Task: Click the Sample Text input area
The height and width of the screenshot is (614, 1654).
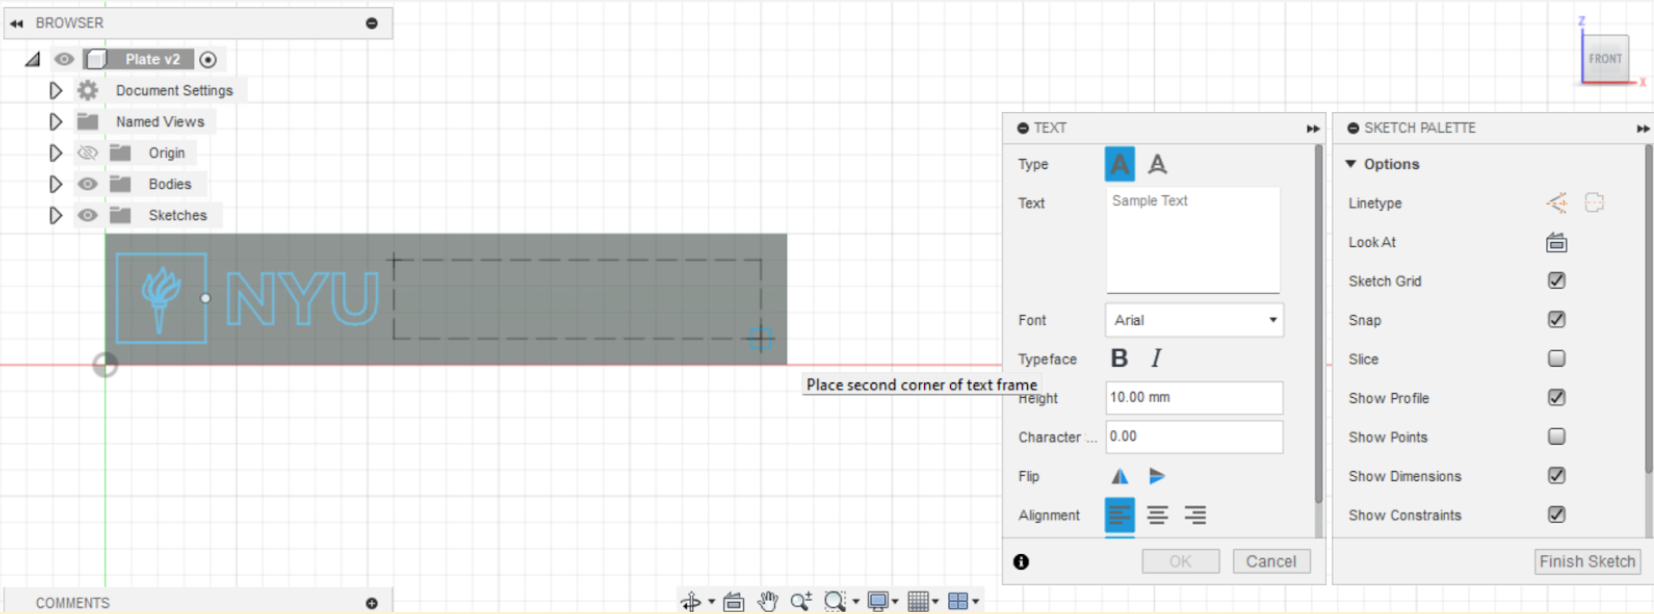Action: click(1192, 240)
